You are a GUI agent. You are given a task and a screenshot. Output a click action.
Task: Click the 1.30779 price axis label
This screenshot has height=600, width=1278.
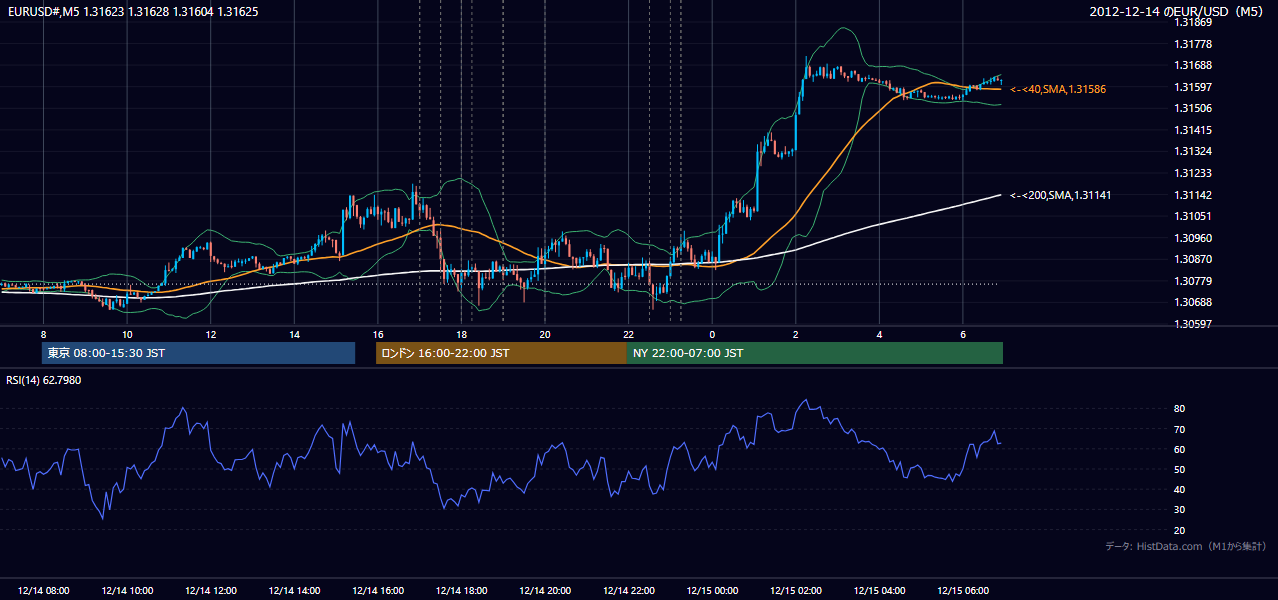tap(1193, 281)
